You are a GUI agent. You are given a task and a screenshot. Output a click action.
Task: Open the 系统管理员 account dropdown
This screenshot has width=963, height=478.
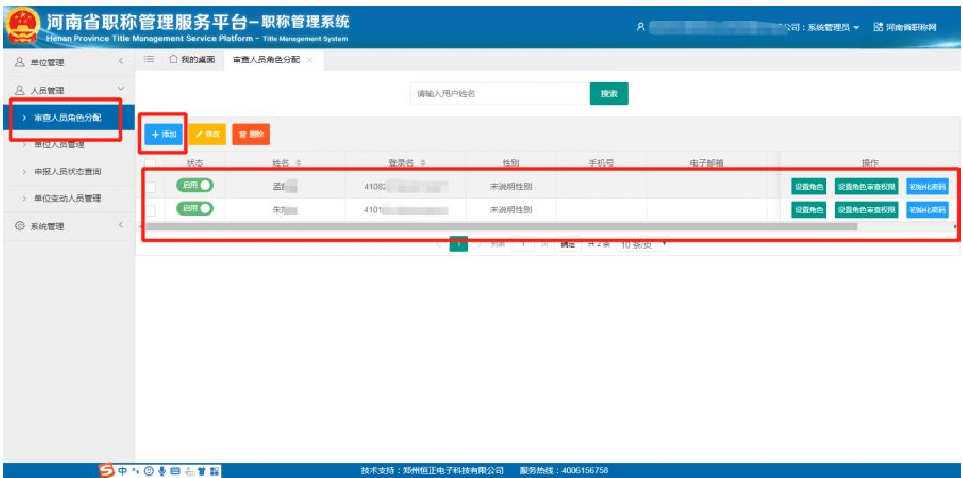(x=833, y=28)
